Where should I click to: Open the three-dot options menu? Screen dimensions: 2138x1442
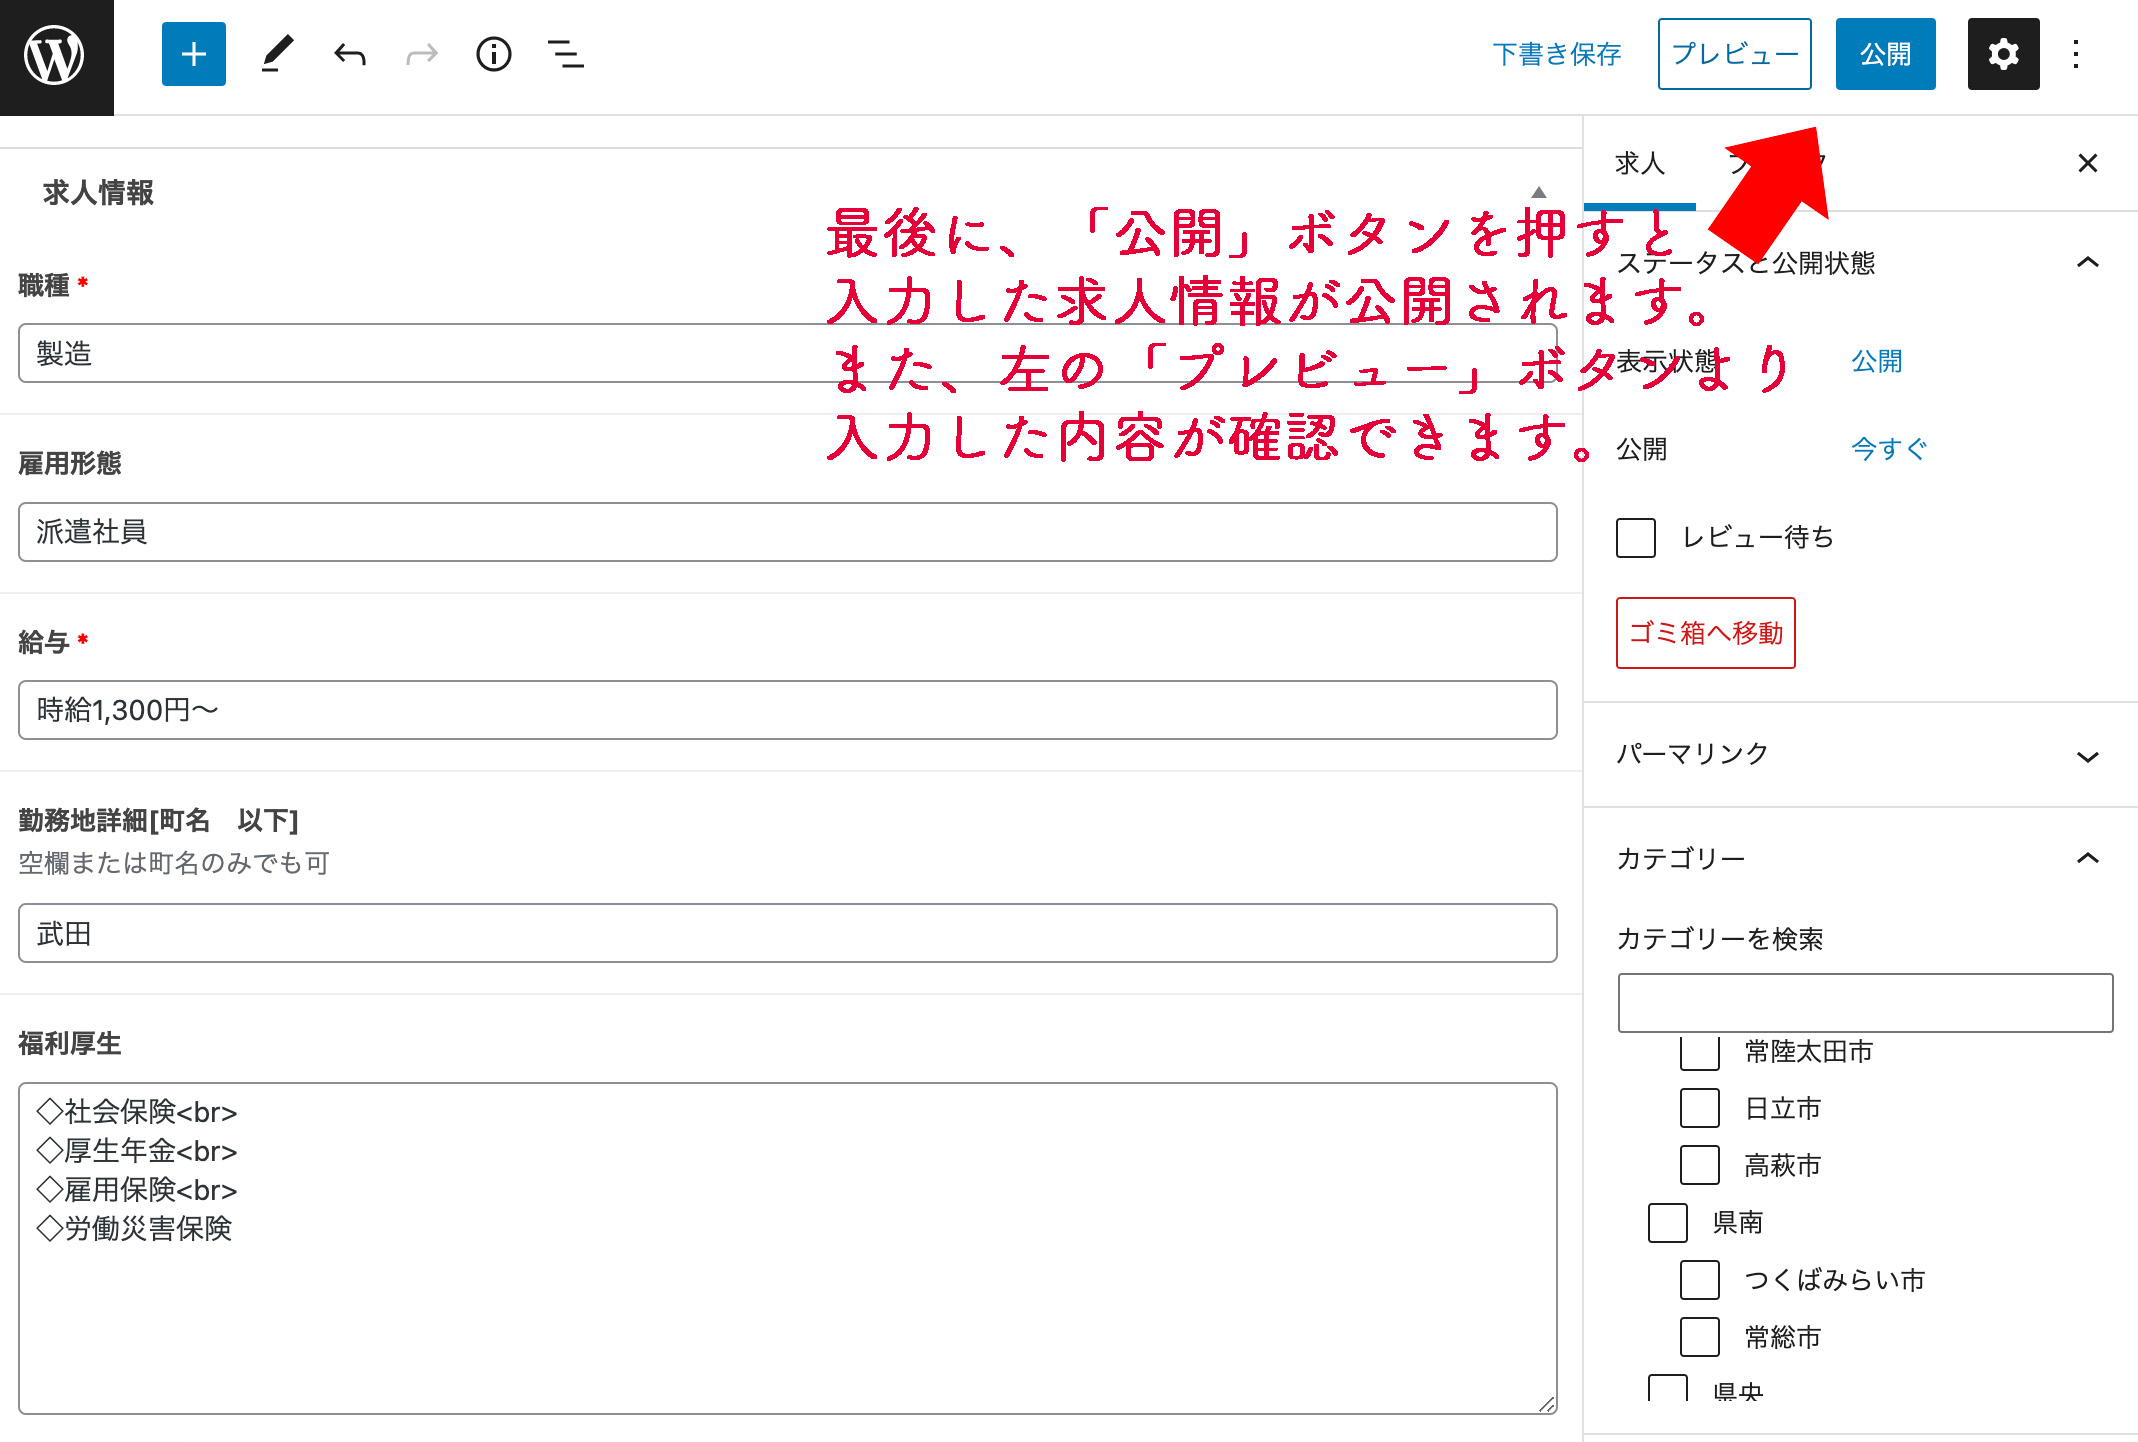[2076, 54]
